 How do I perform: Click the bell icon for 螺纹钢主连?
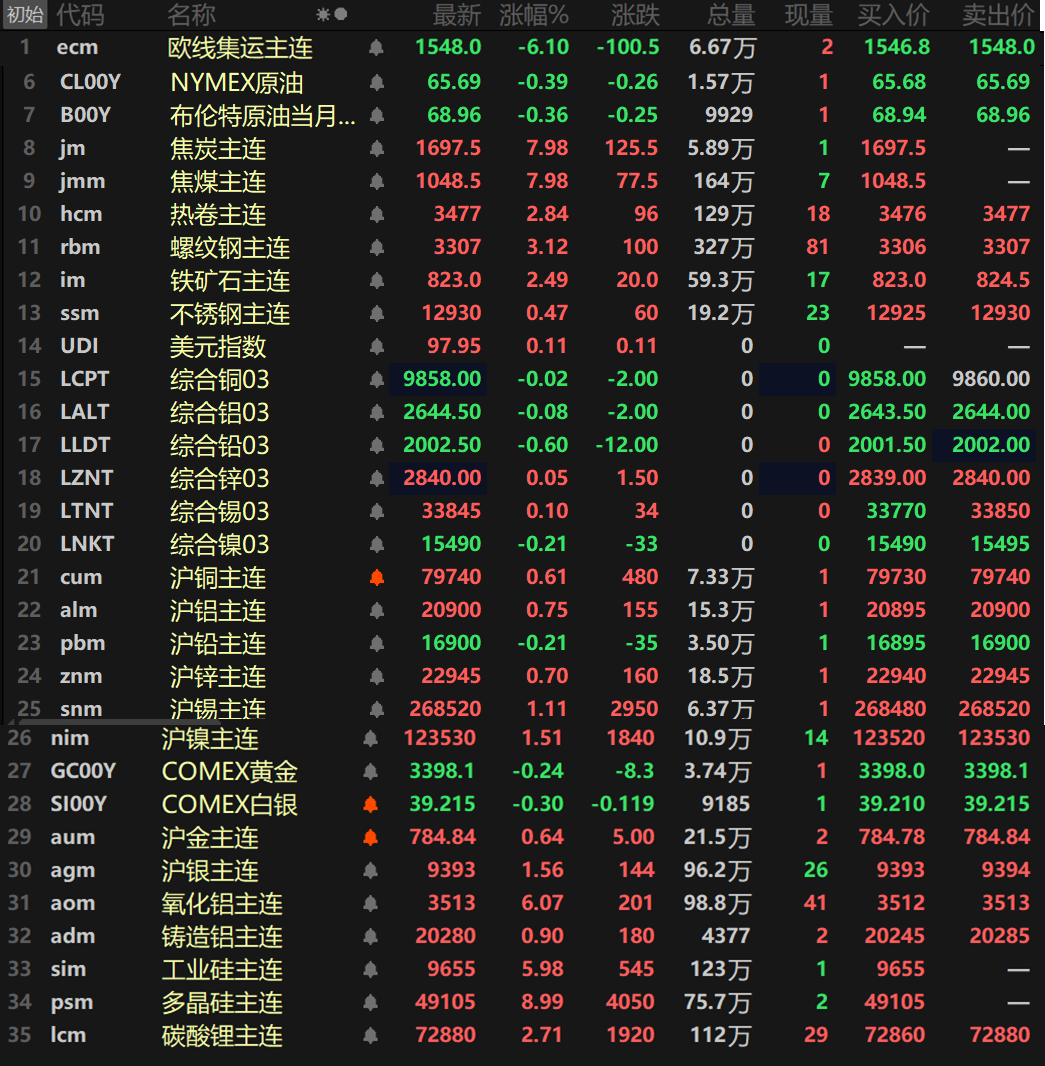coord(376,247)
